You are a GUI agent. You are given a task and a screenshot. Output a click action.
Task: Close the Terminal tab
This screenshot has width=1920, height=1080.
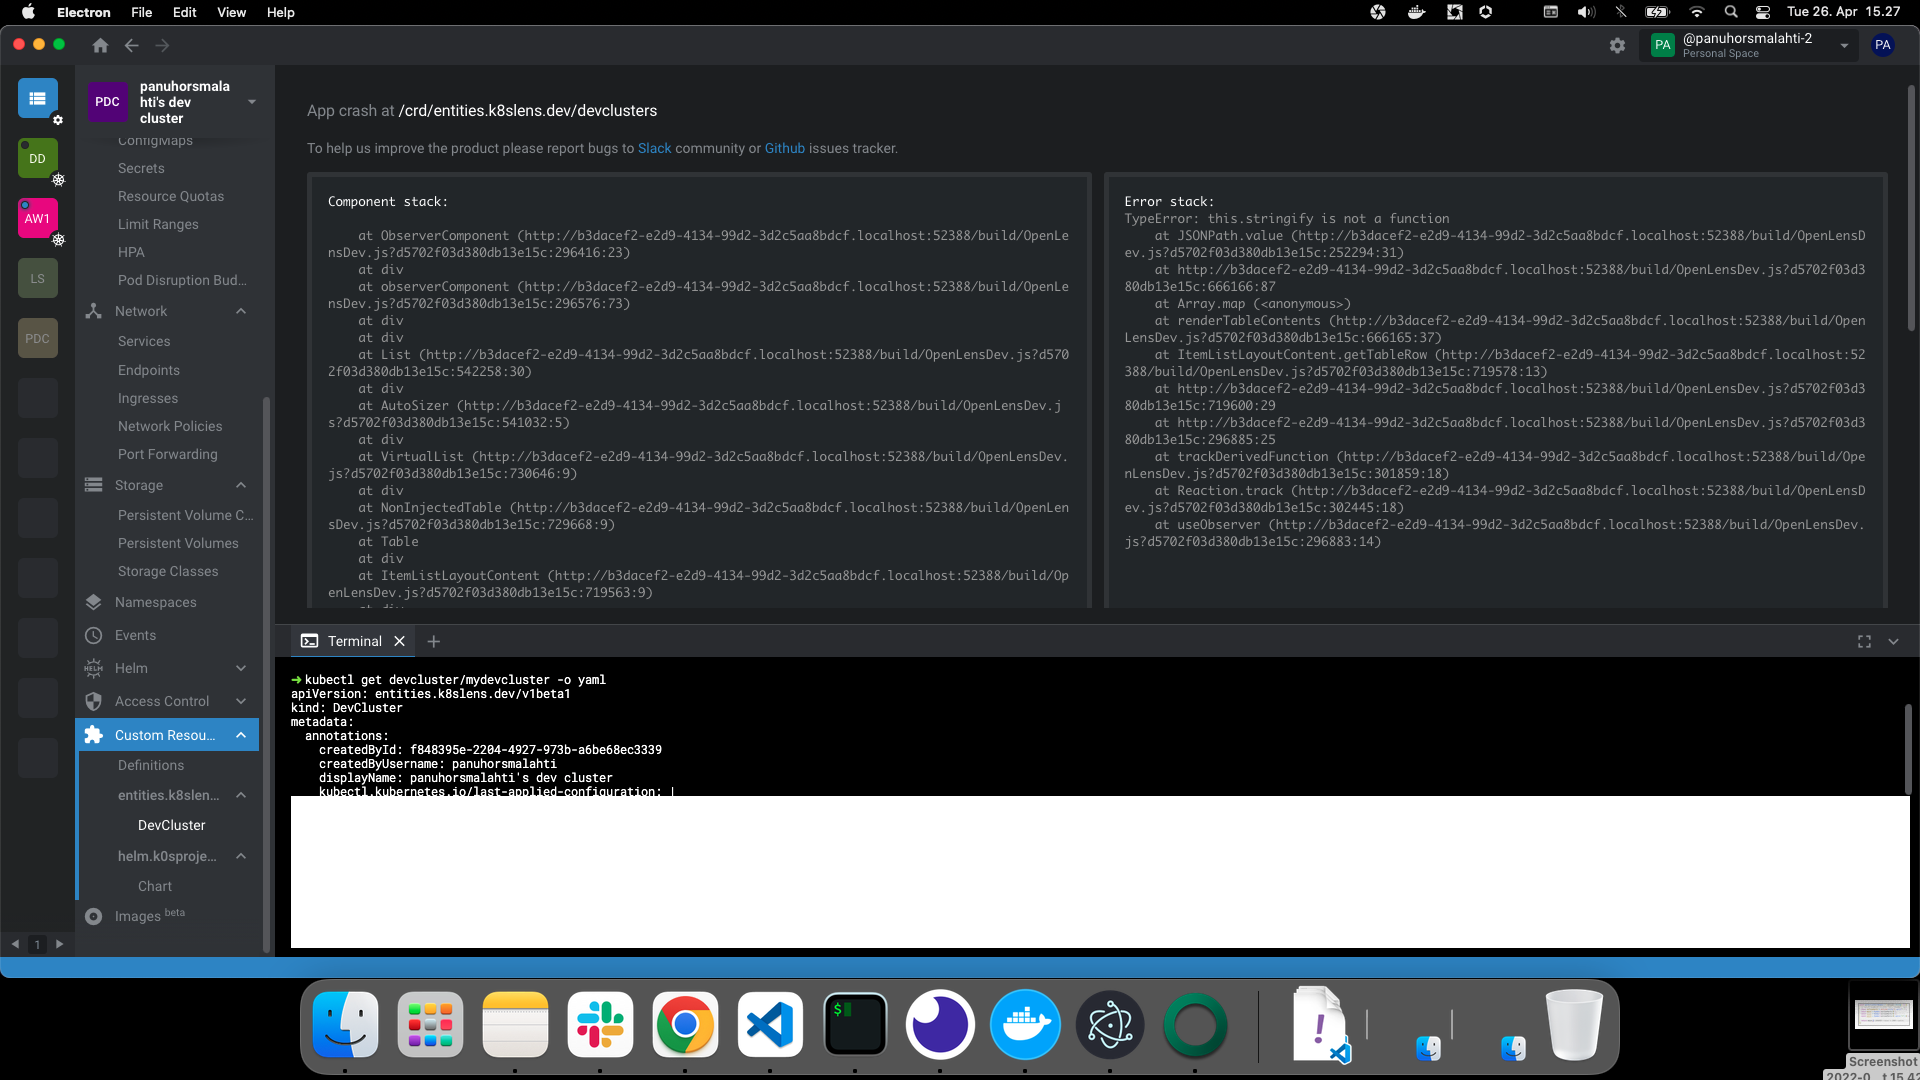click(399, 641)
